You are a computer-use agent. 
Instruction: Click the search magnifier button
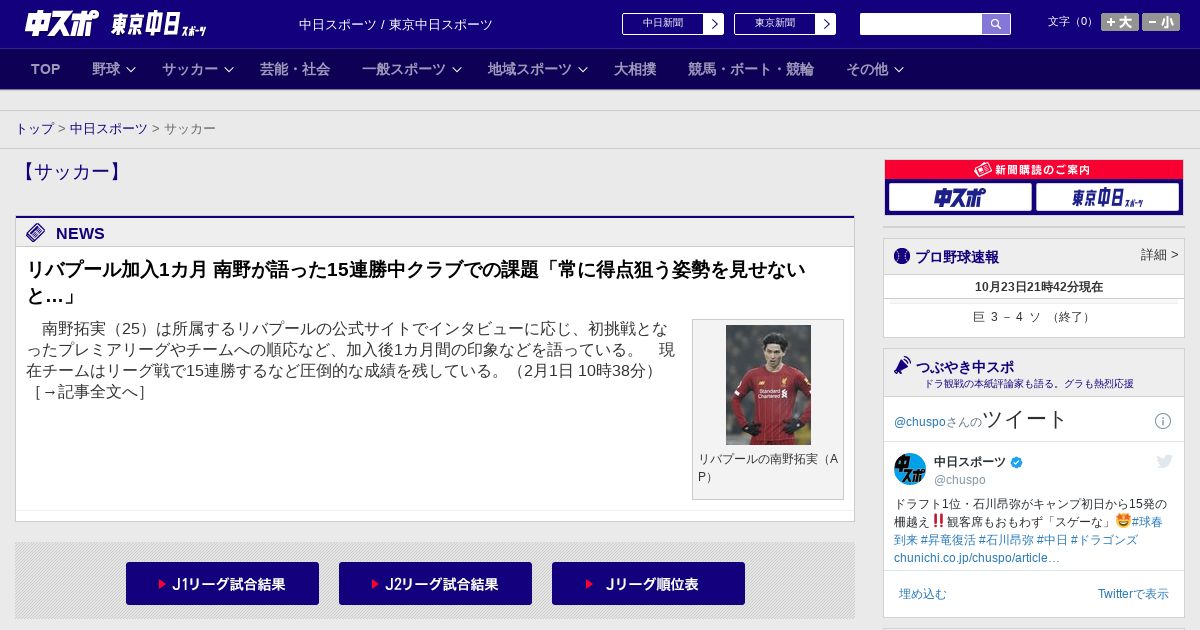coord(996,24)
